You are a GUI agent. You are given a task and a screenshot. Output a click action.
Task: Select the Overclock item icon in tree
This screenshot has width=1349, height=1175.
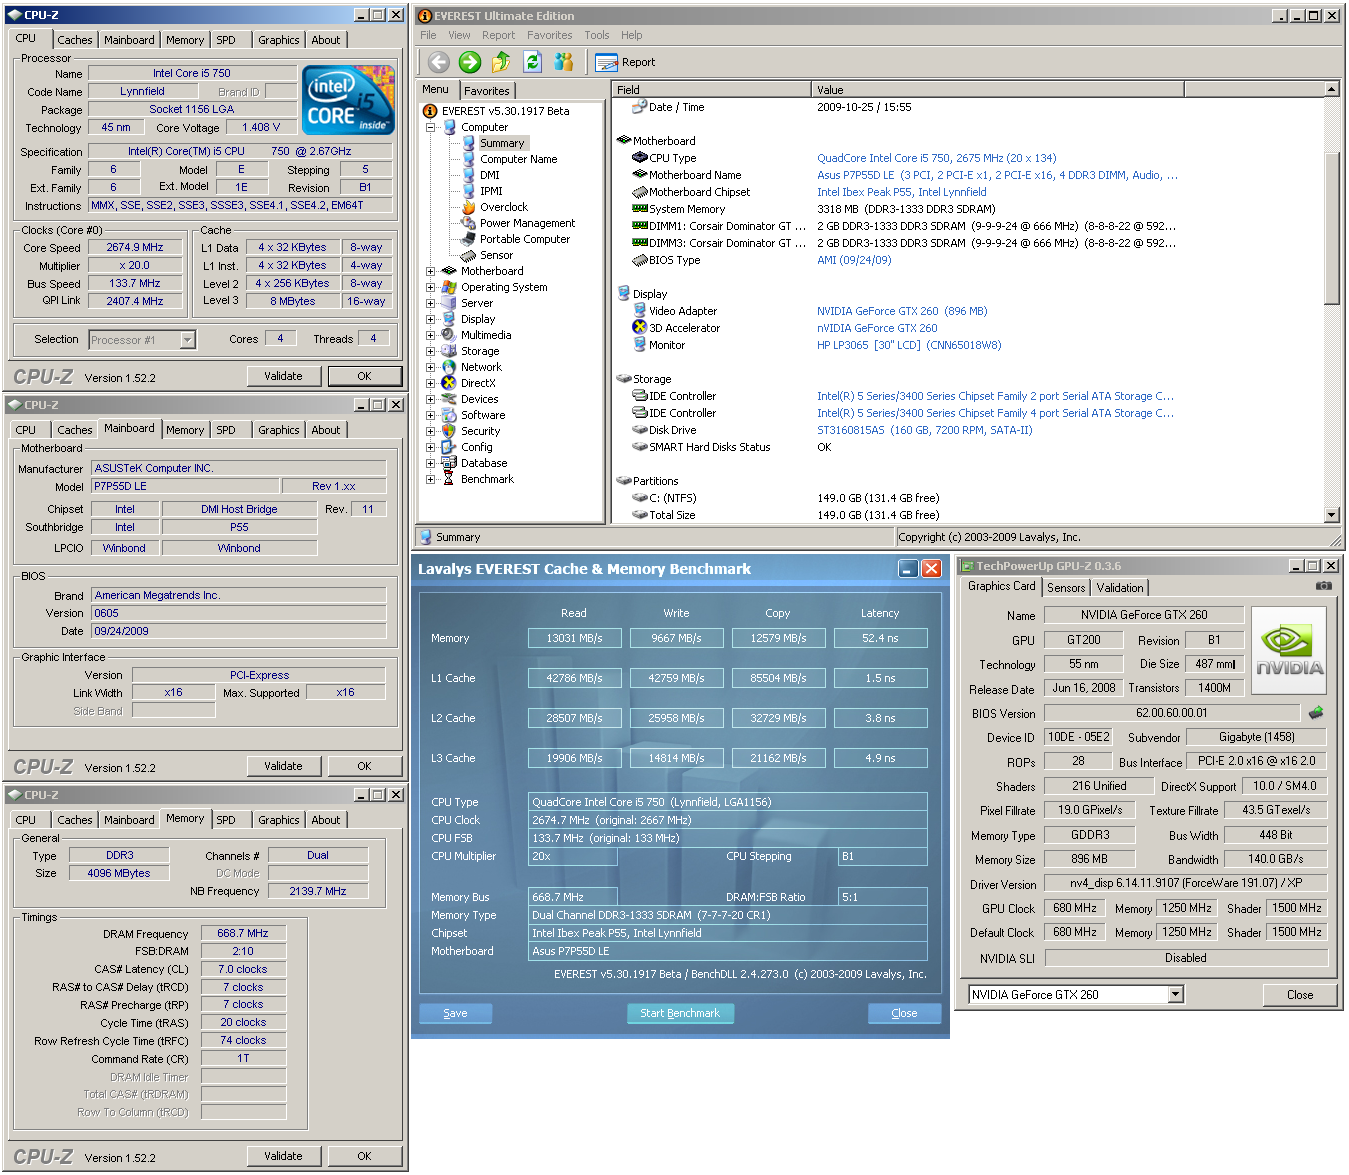point(468,207)
